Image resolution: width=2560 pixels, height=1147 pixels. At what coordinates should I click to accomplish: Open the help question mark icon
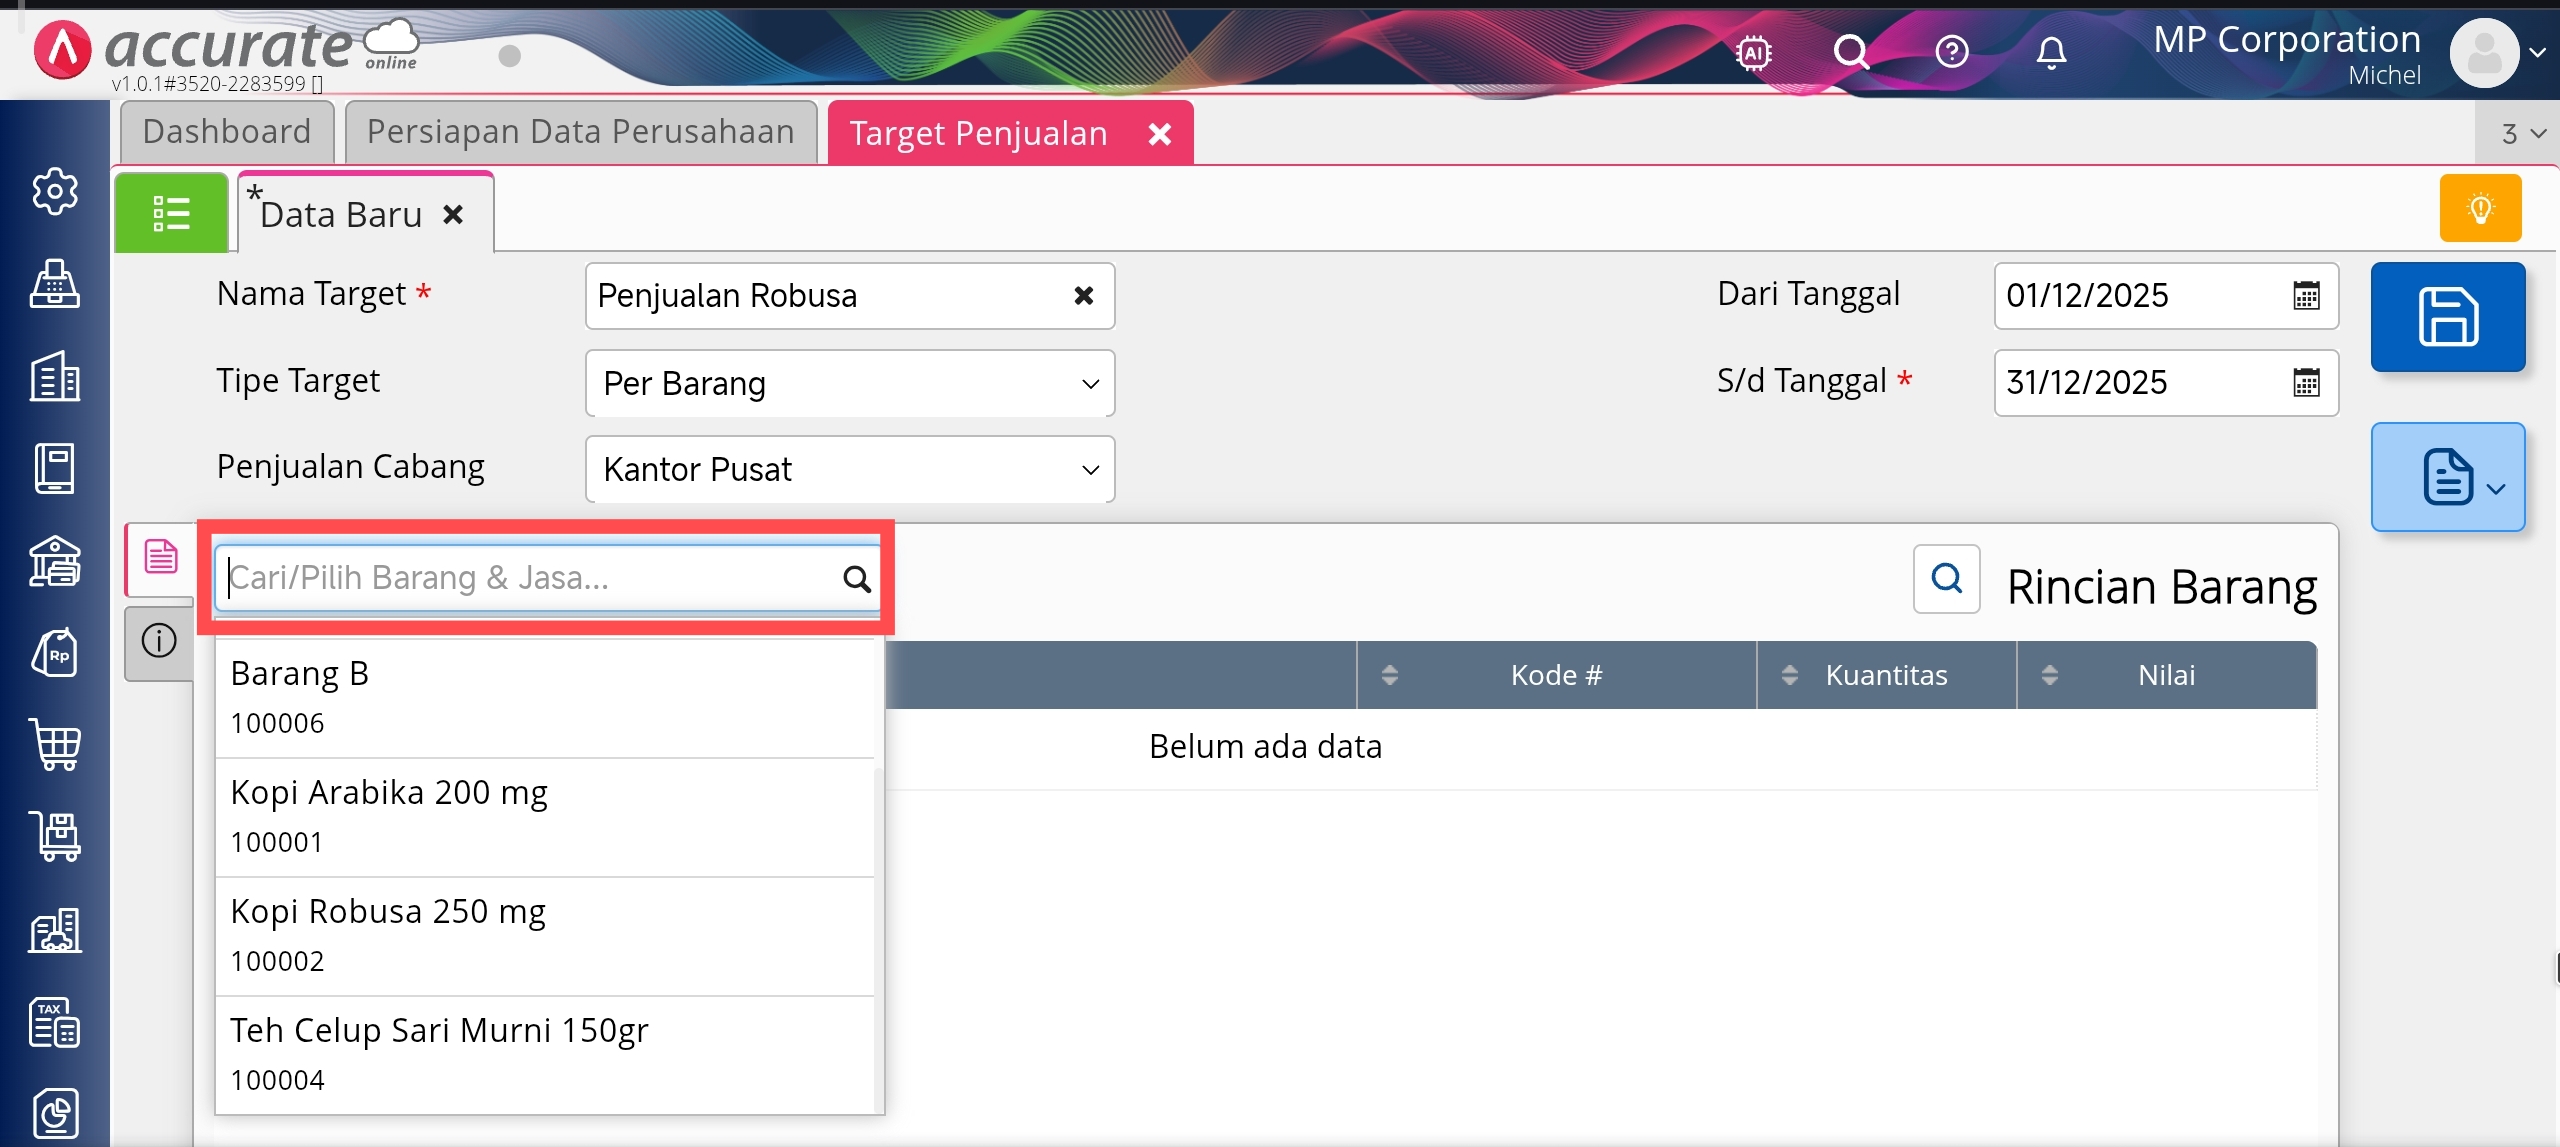coord(1951,52)
